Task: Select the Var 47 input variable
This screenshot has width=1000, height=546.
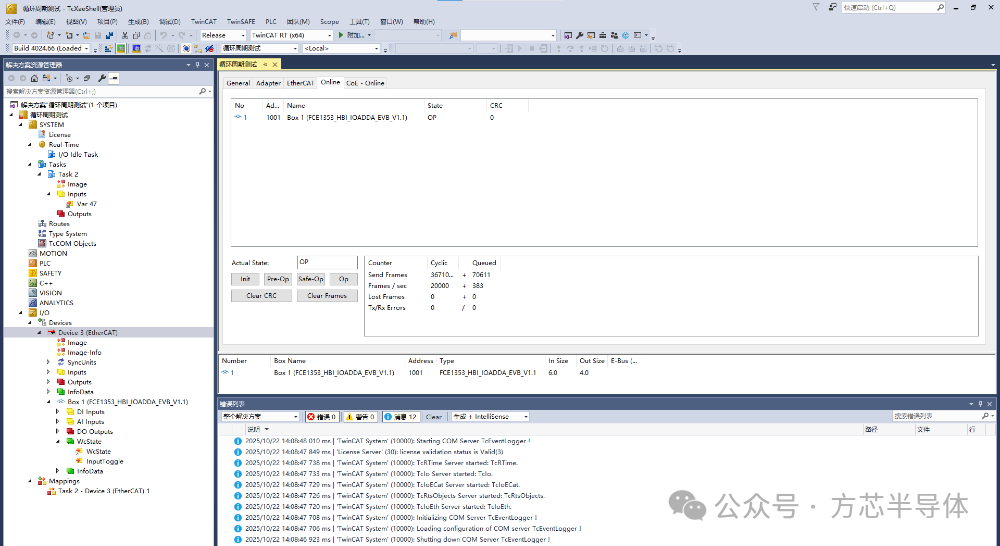Action: (x=87, y=204)
